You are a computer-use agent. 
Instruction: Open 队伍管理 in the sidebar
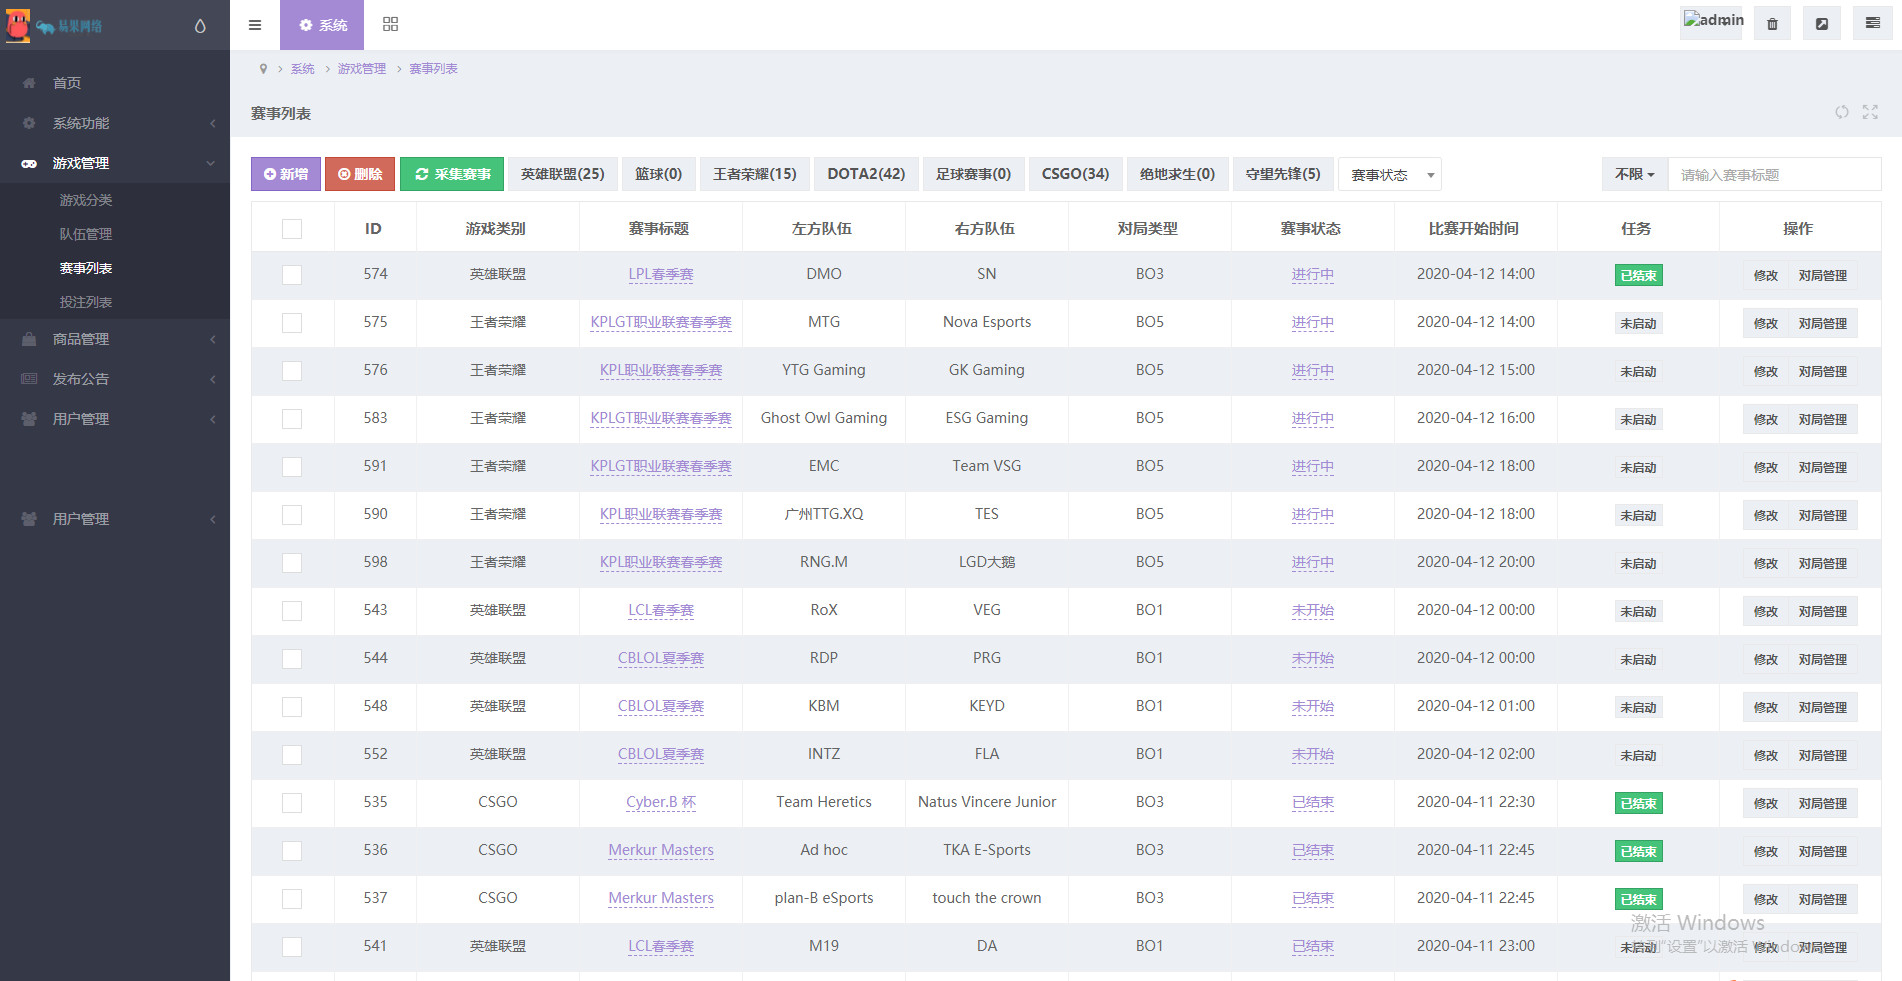pyautogui.click(x=86, y=234)
